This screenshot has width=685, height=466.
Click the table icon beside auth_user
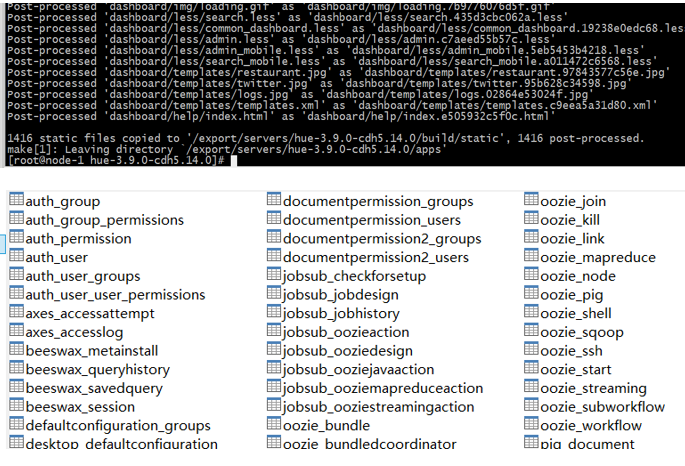17,255
